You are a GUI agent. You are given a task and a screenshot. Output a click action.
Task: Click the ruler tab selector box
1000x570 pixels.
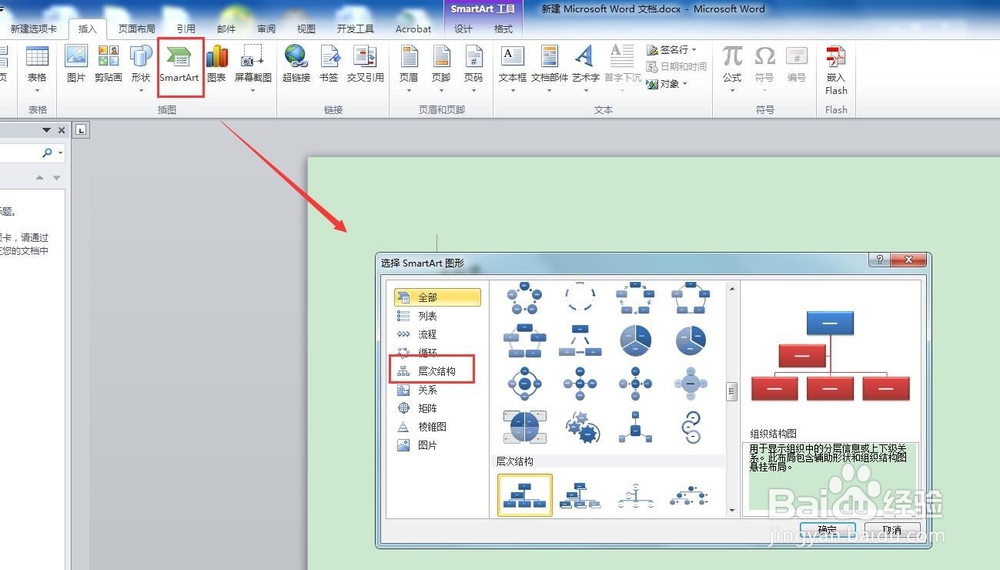click(x=80, y=130)
